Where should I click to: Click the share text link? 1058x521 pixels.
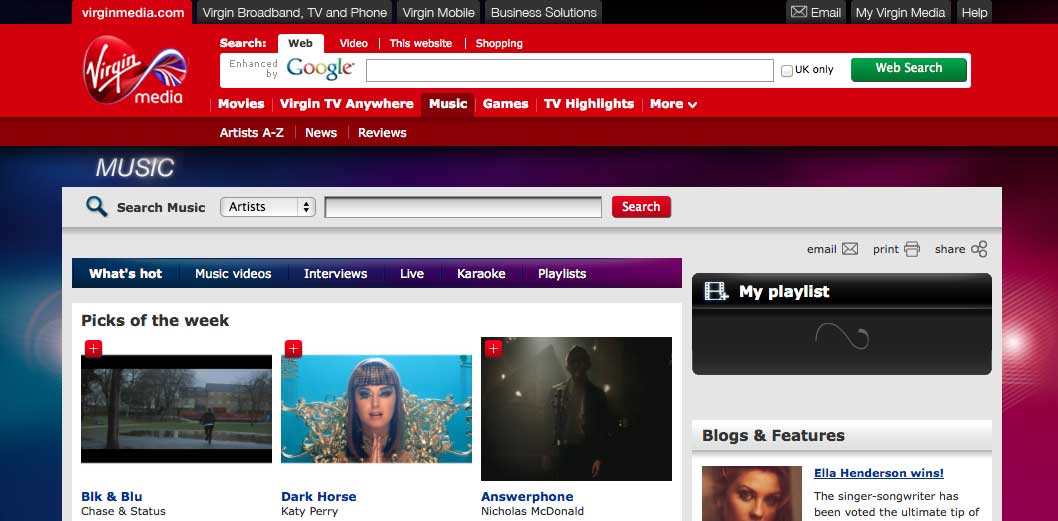[949, 249]
